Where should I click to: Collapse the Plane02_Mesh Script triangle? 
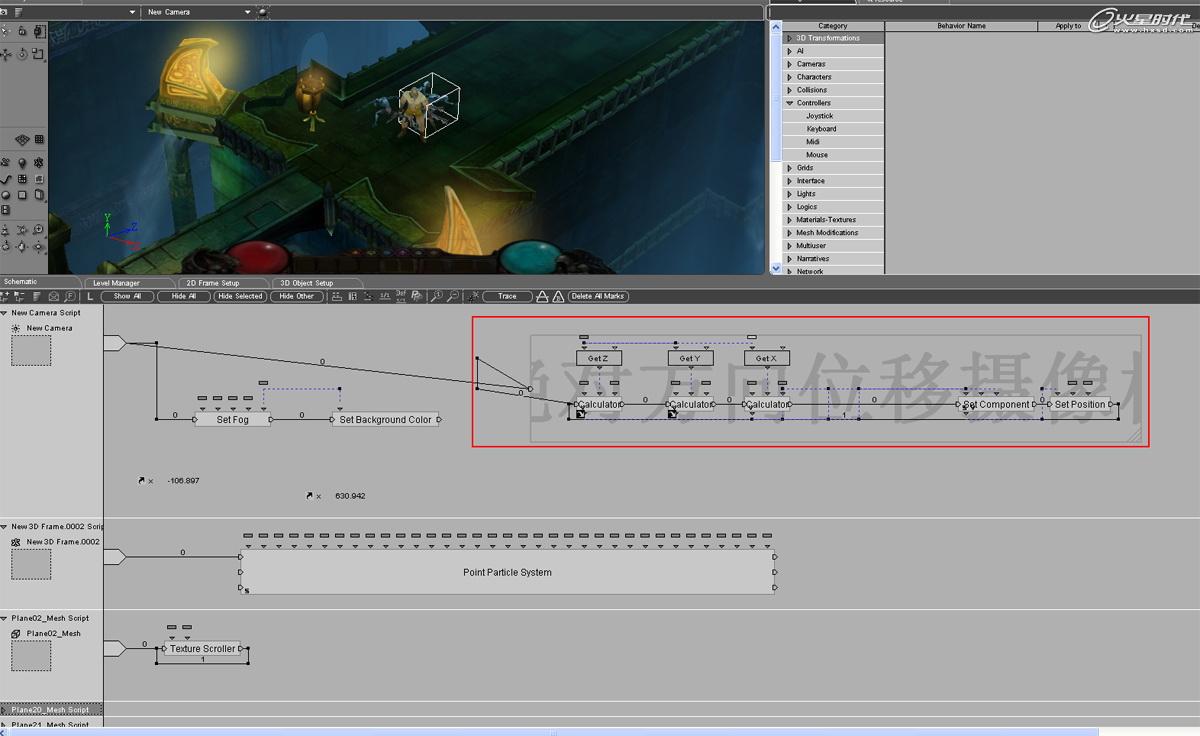pos(5,618)
